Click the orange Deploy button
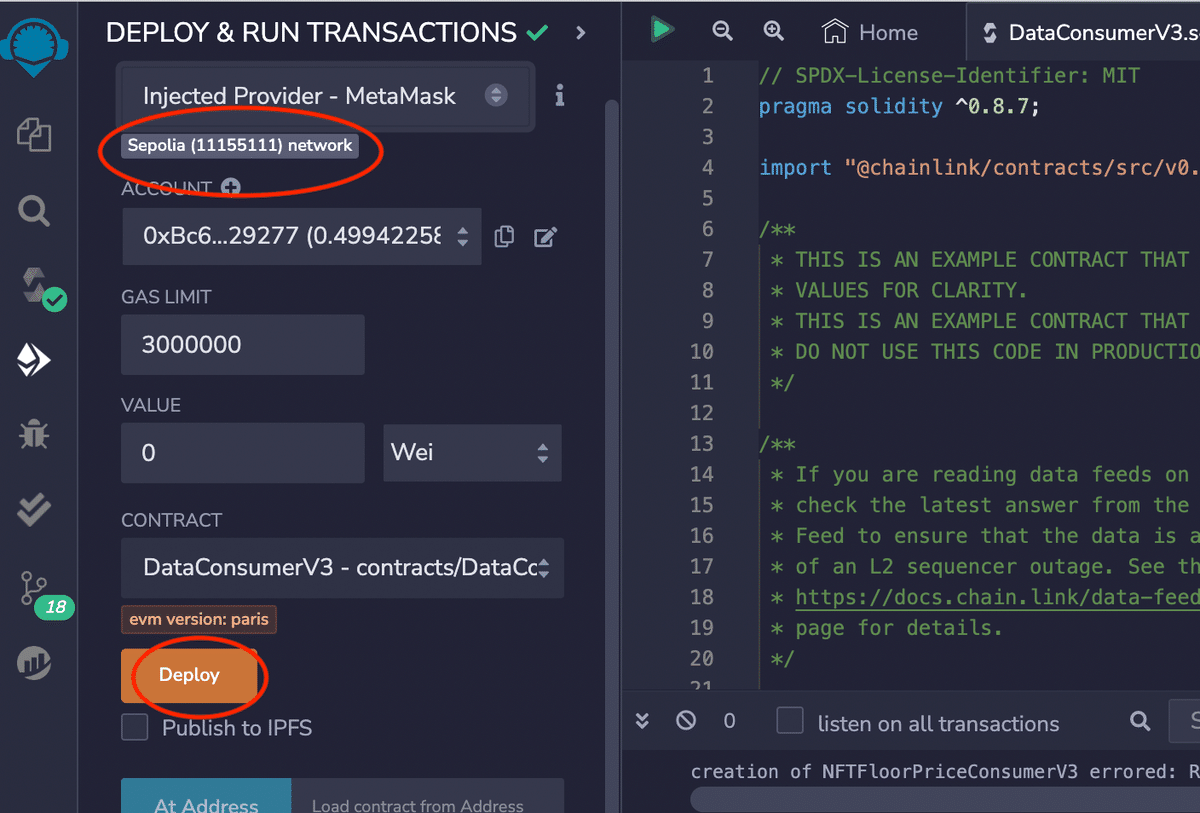This screenshot has height=813, width=1200. tap(189, 675)
